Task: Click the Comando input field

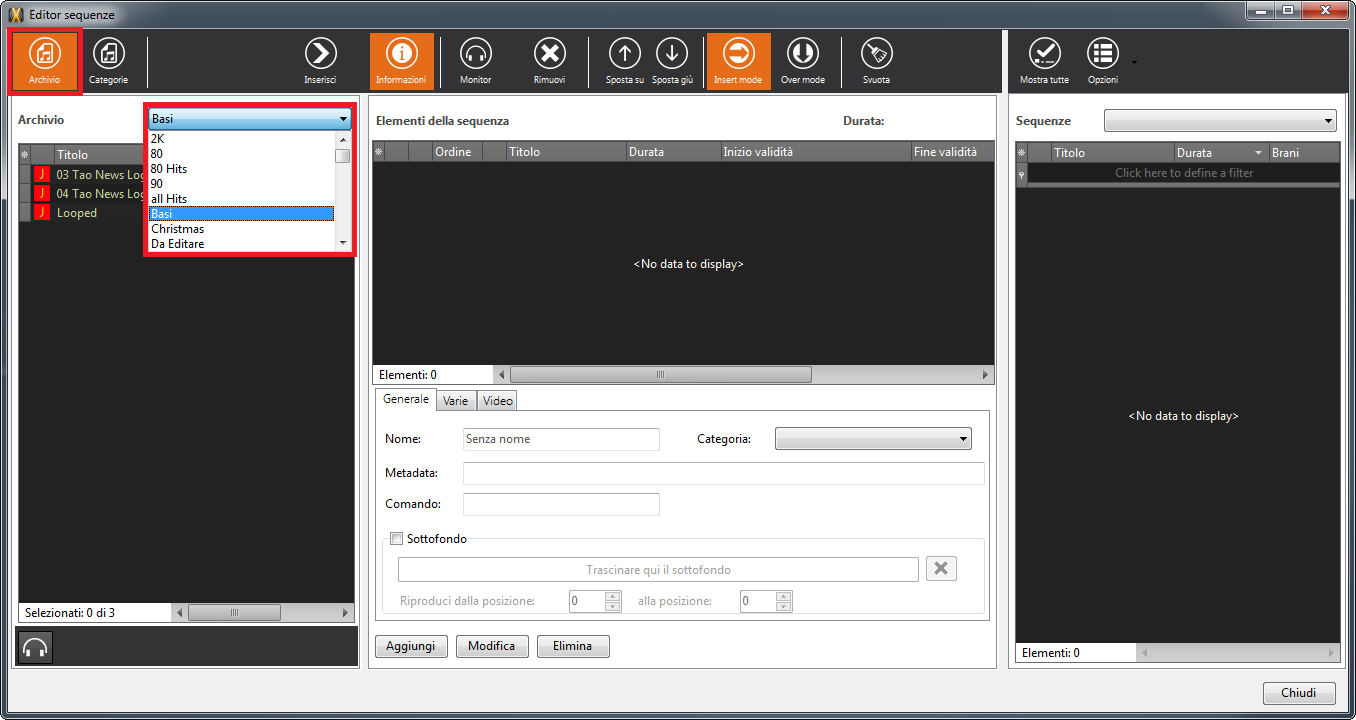Action: (x=561, y=504)
